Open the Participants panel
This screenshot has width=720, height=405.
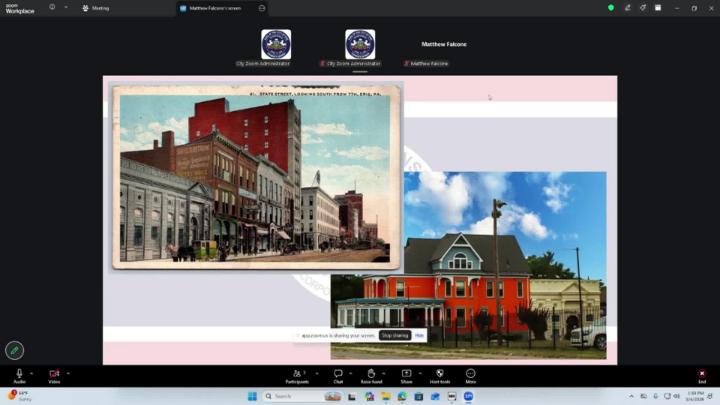[x=297, y=376]
